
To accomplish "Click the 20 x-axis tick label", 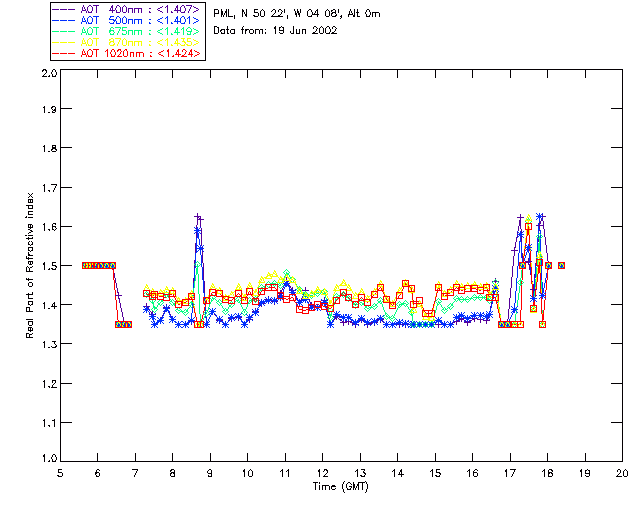I will coord(622,473).
